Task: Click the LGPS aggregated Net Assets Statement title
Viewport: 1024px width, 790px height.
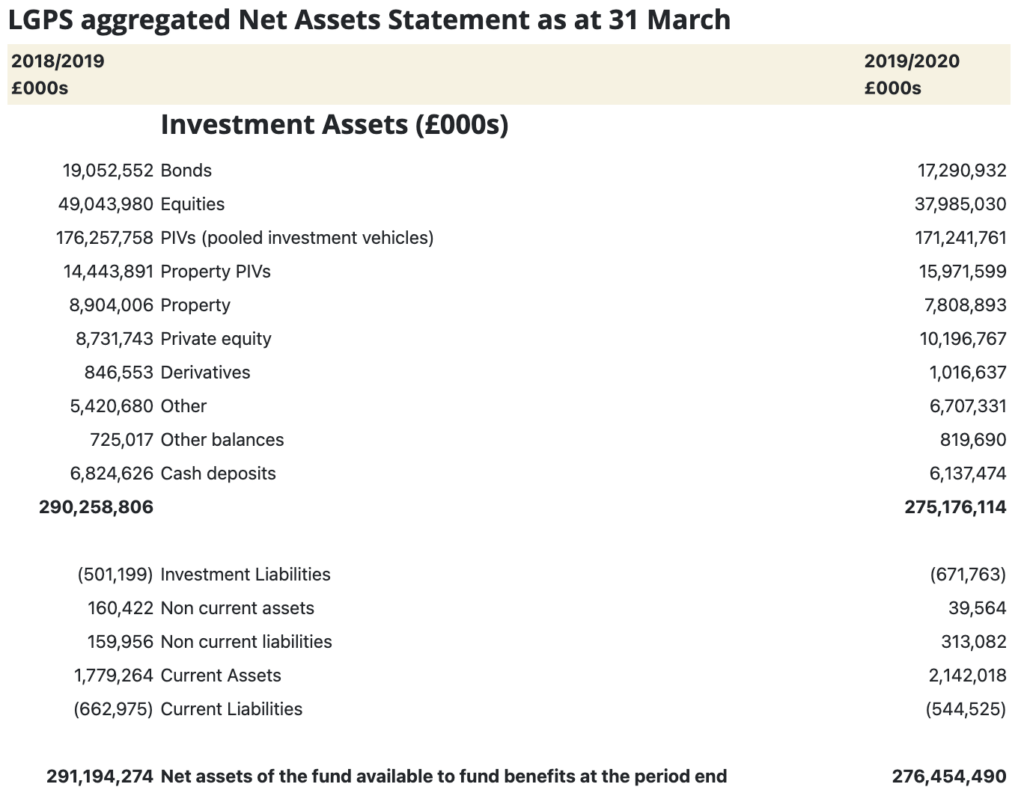Action: coord(369,20)
